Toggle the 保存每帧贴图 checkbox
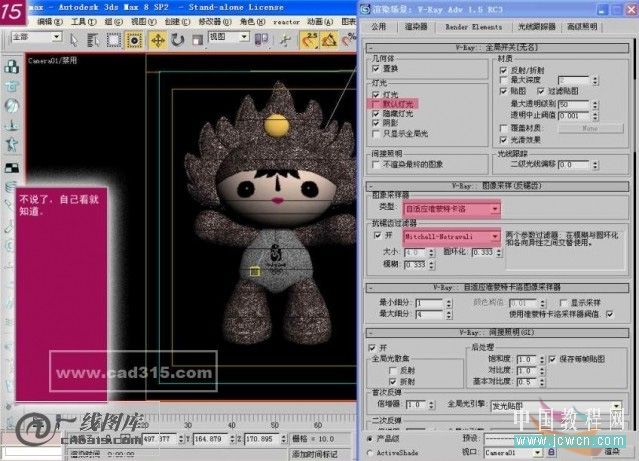The height and width of the screenshot is (461, 639). point(553,359)
